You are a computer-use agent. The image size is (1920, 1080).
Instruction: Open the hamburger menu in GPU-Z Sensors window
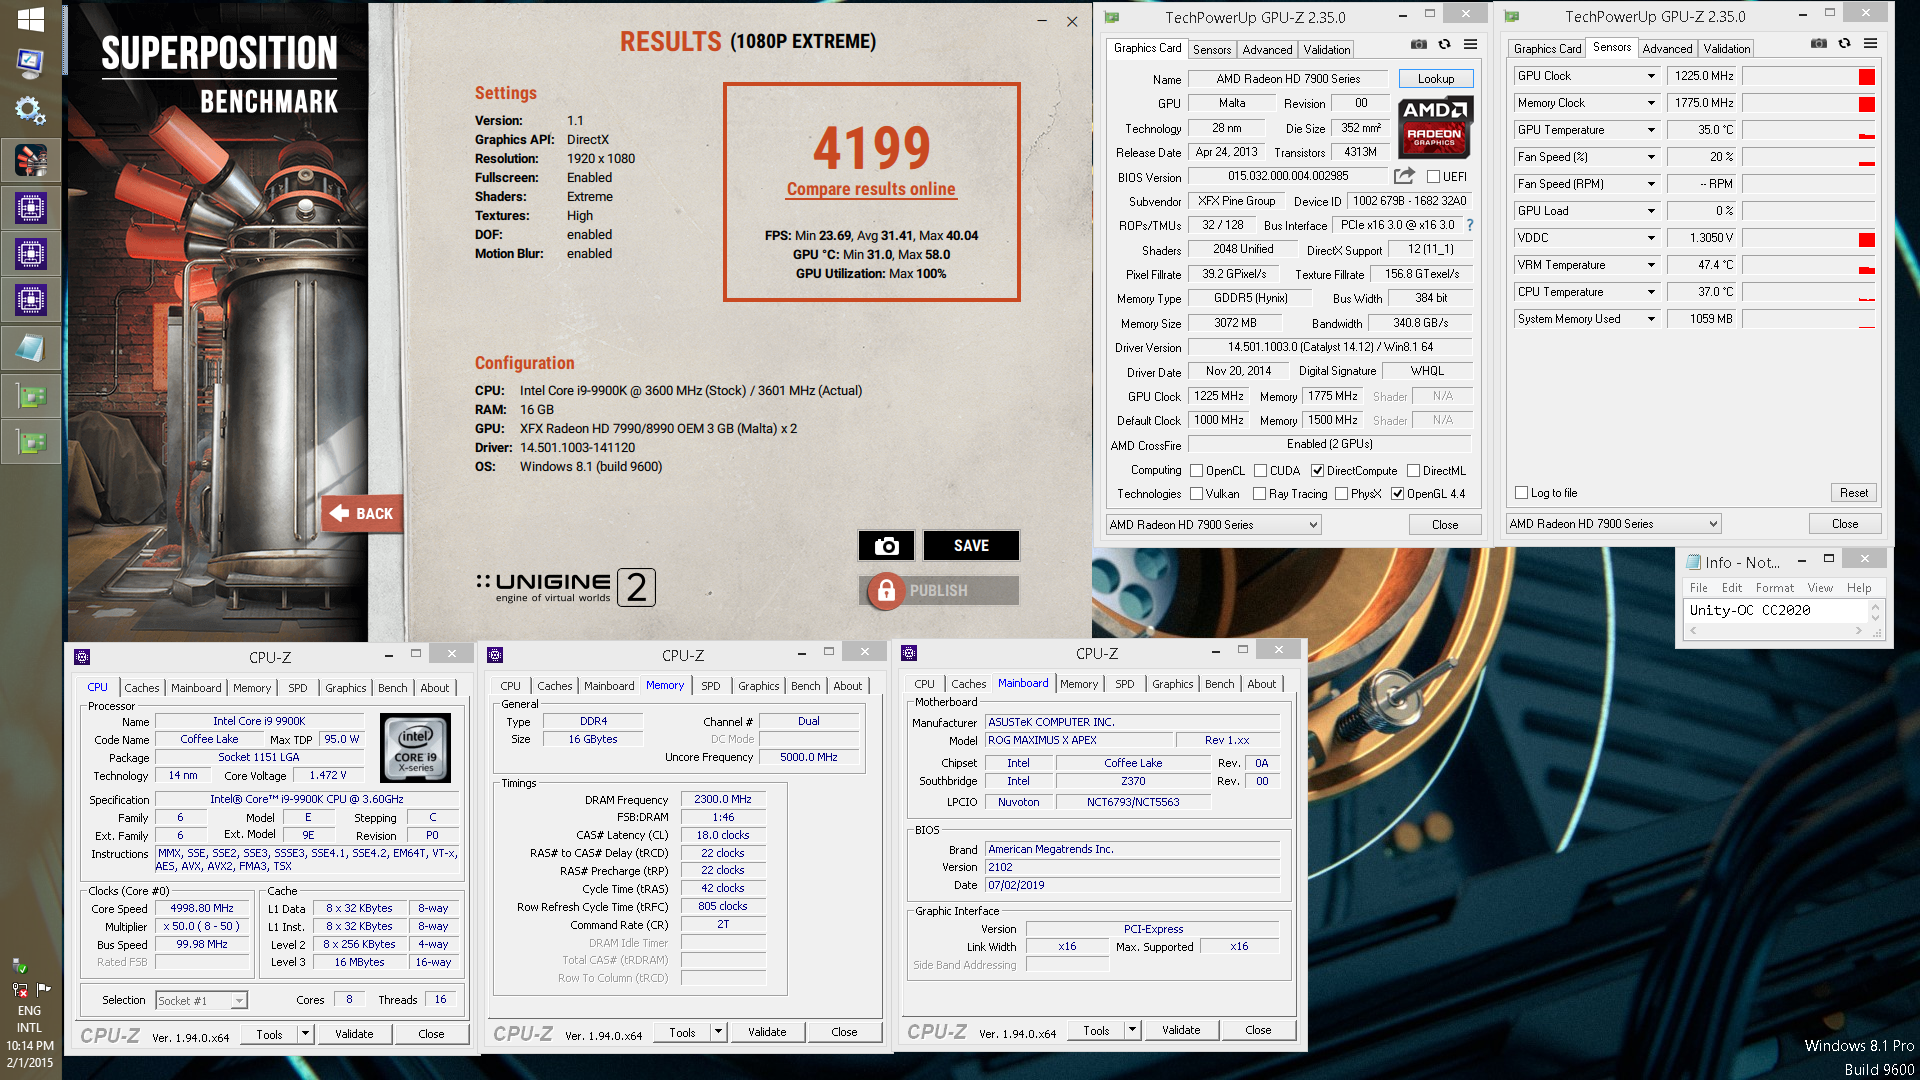1871,43
